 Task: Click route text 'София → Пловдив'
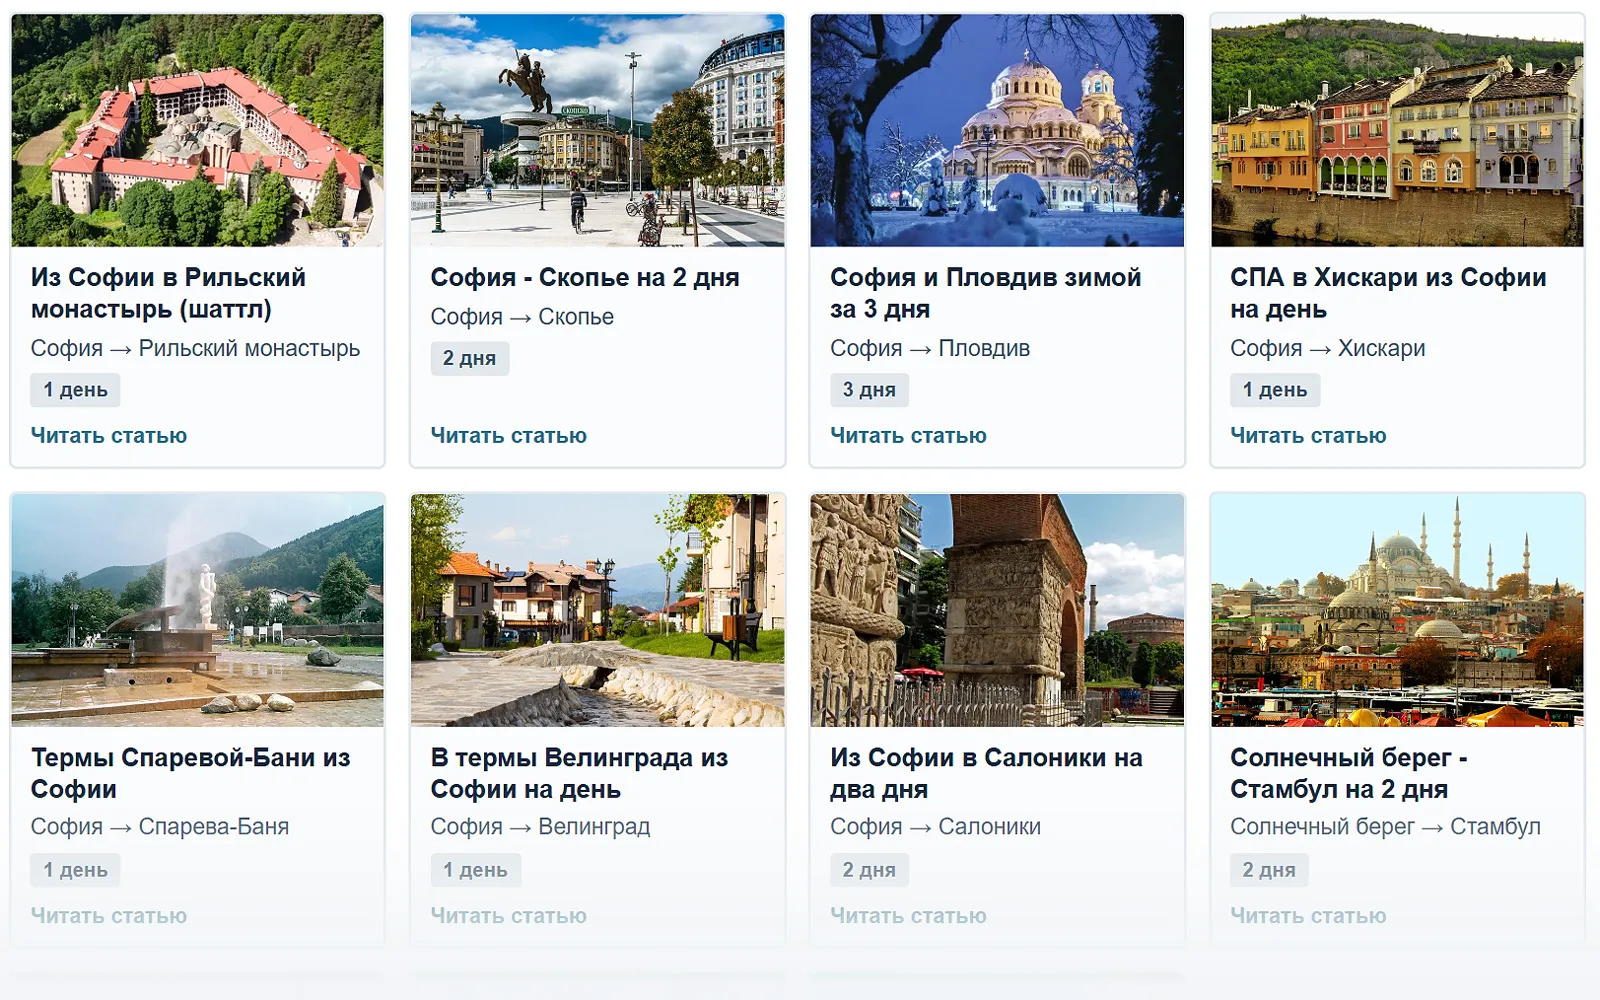coord(930,348)
